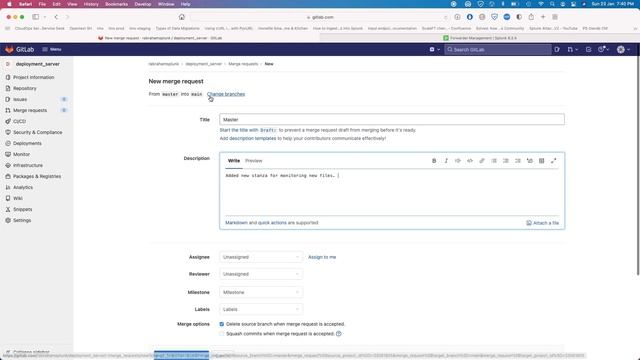Click the Safari address bar showing gitlab.com
Screen dimensions: 640x360
pos(320,17)
